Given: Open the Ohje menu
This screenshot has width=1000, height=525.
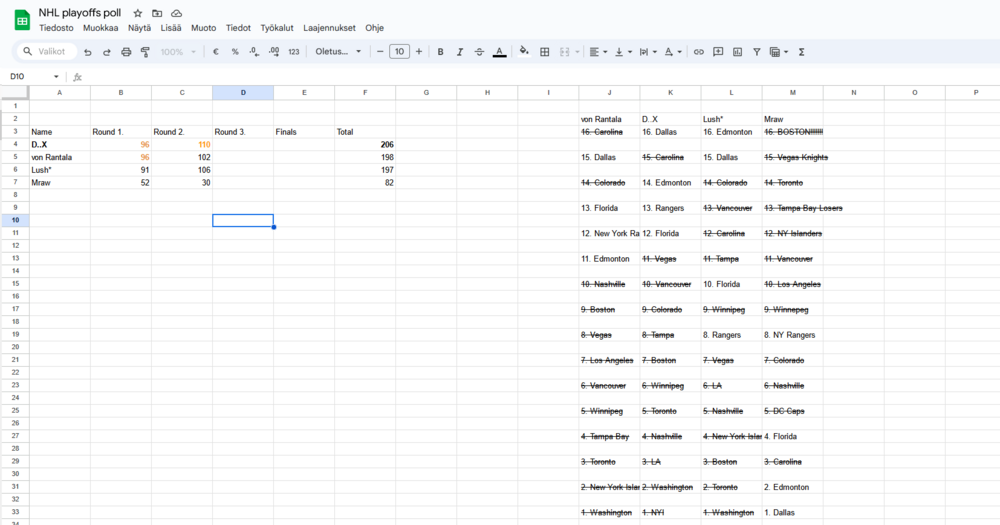Looking at the screenshot, I should coord(374,28).
